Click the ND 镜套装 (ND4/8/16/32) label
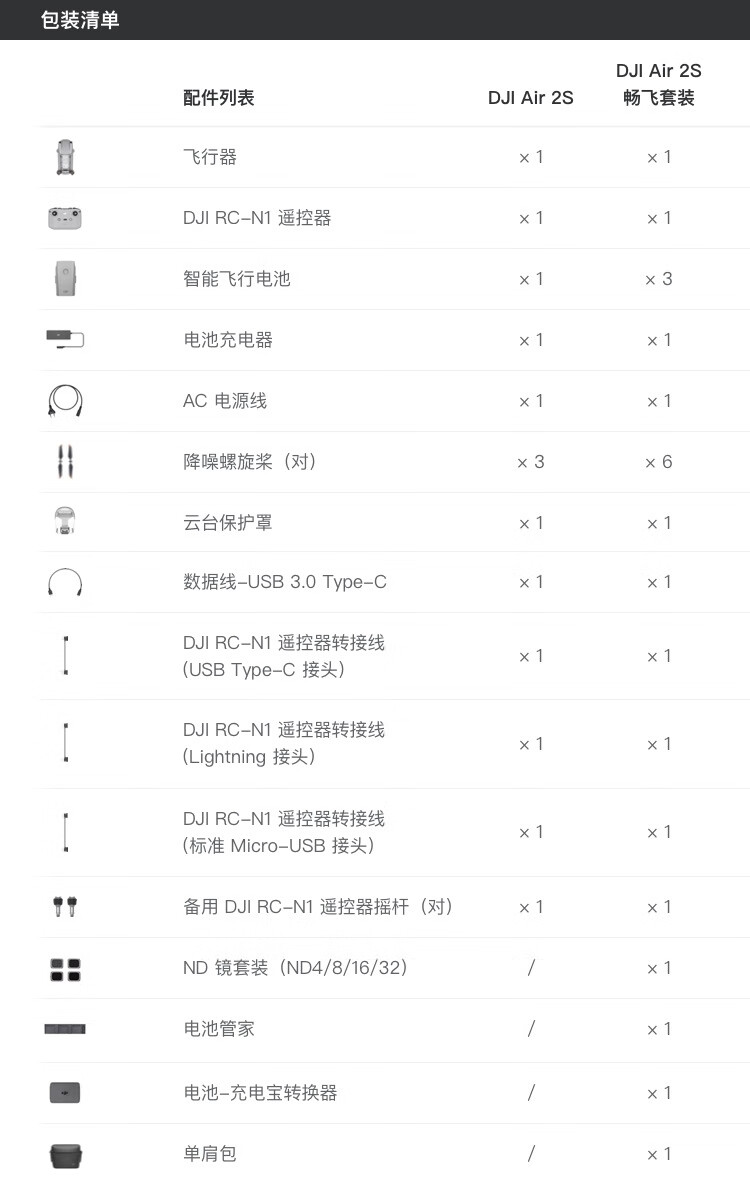The width and height of the screenshot is (750, 1200). coord(295,968)
